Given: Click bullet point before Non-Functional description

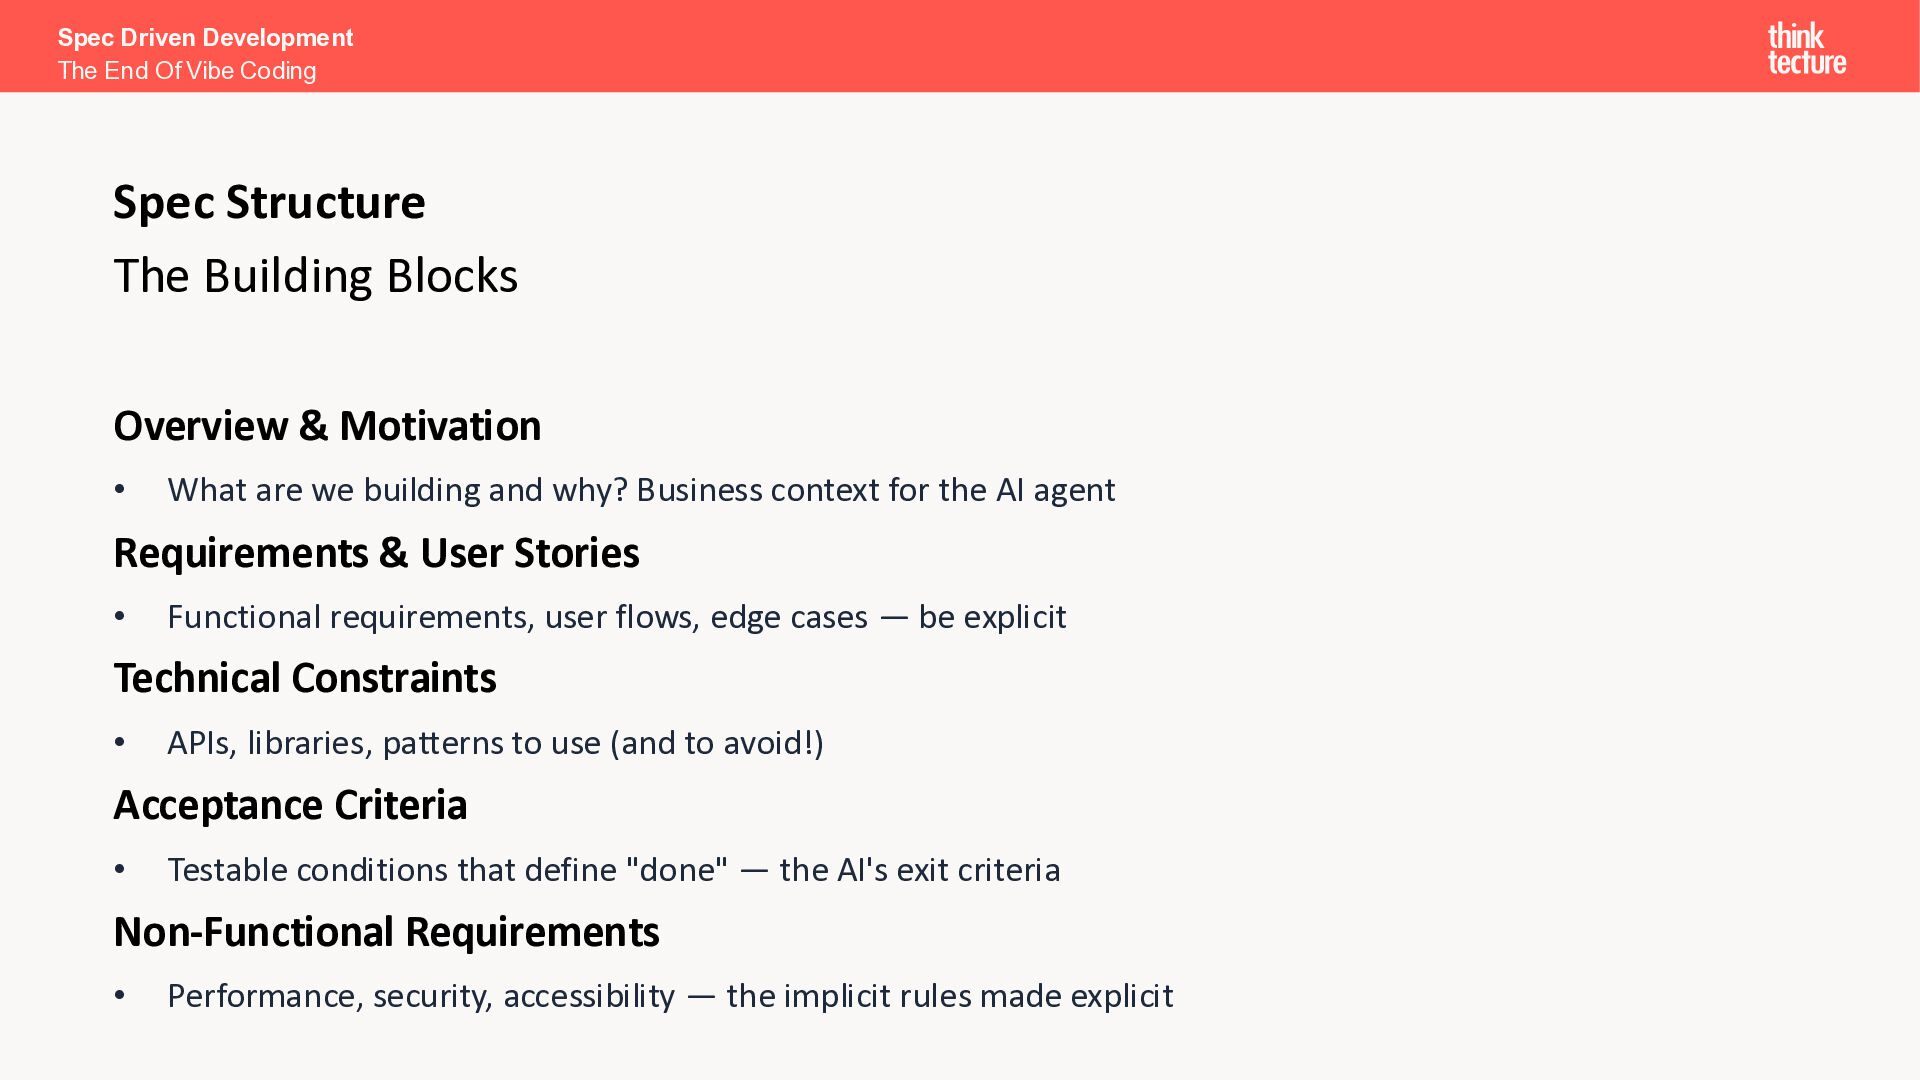Looking at the screenshot, I should click(120, 996).
